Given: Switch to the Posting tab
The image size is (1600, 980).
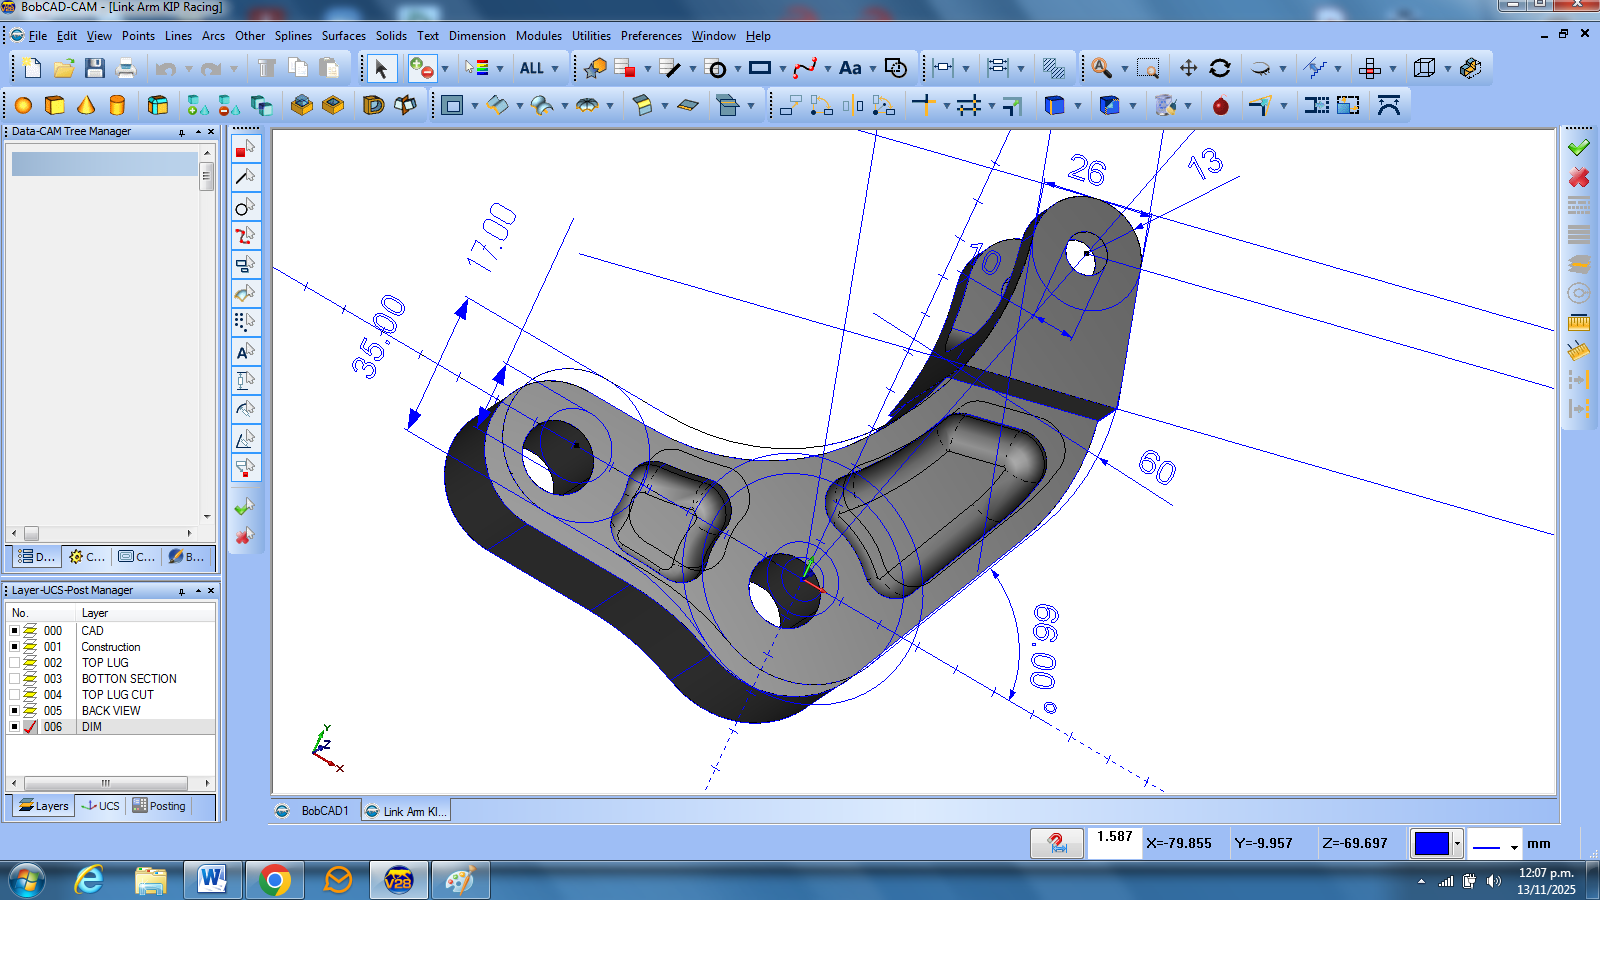Looking at the screenshot, I should pos(159,806).
